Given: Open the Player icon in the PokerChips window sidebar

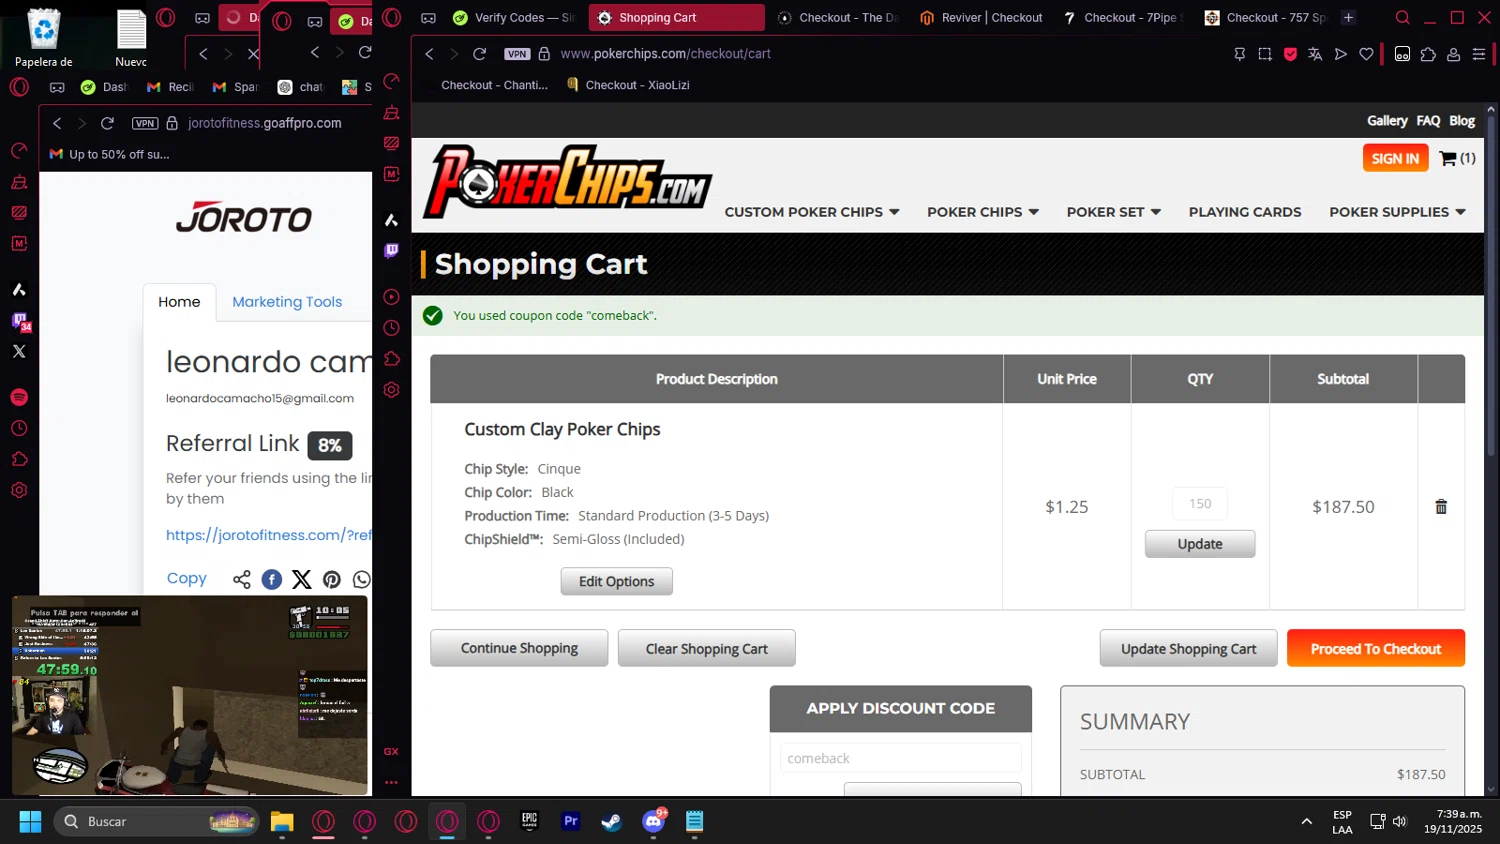Looking at the screenshot, I should pyautogui.click(x=392, y=297).
